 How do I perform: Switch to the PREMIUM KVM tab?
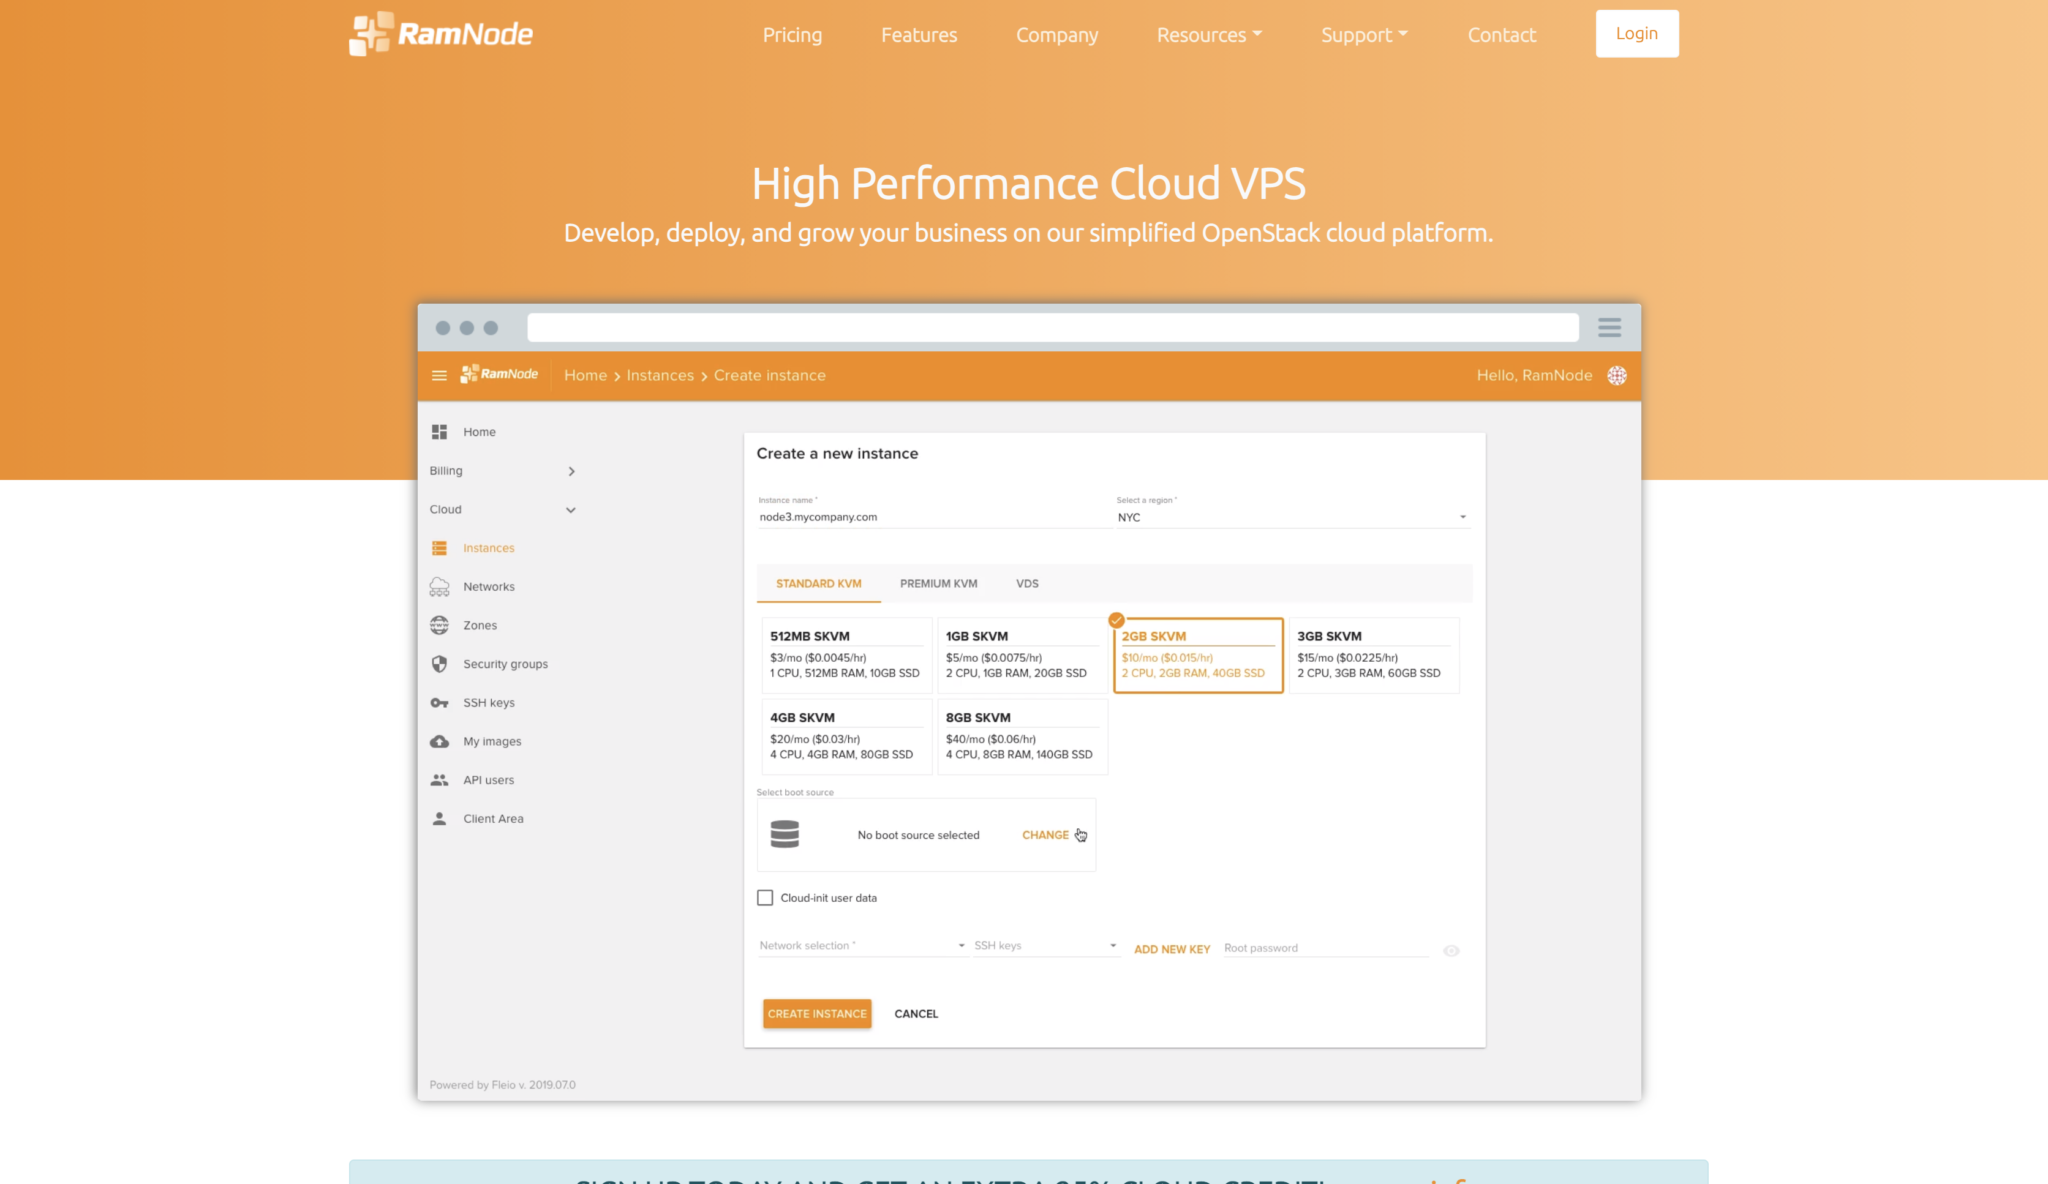tap(938, 584)
